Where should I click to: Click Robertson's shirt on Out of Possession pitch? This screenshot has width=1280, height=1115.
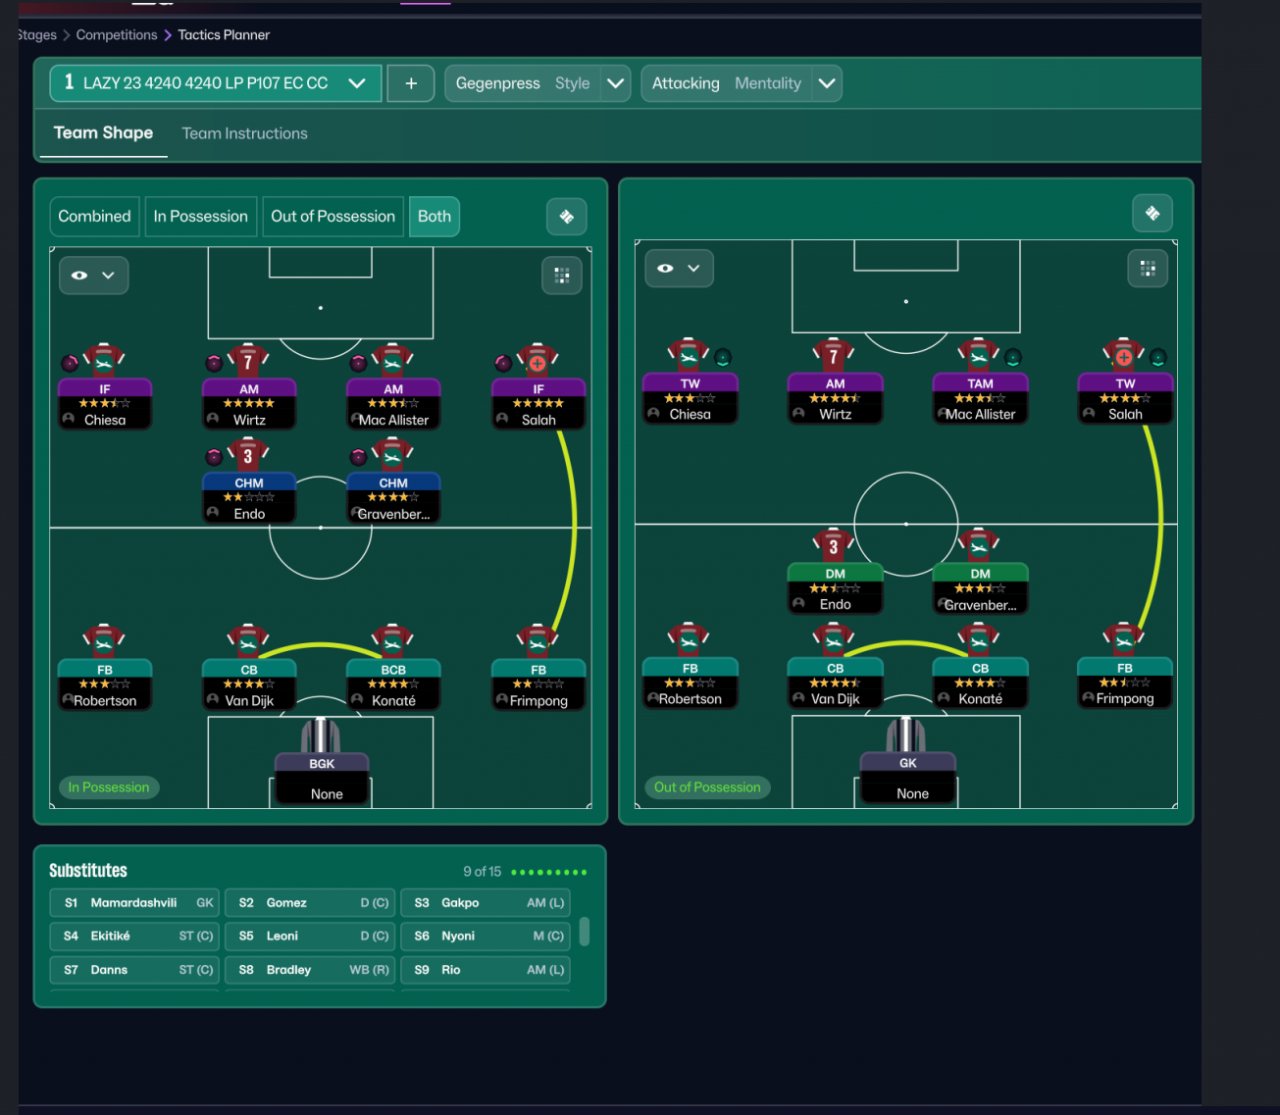tap(689, 640)
